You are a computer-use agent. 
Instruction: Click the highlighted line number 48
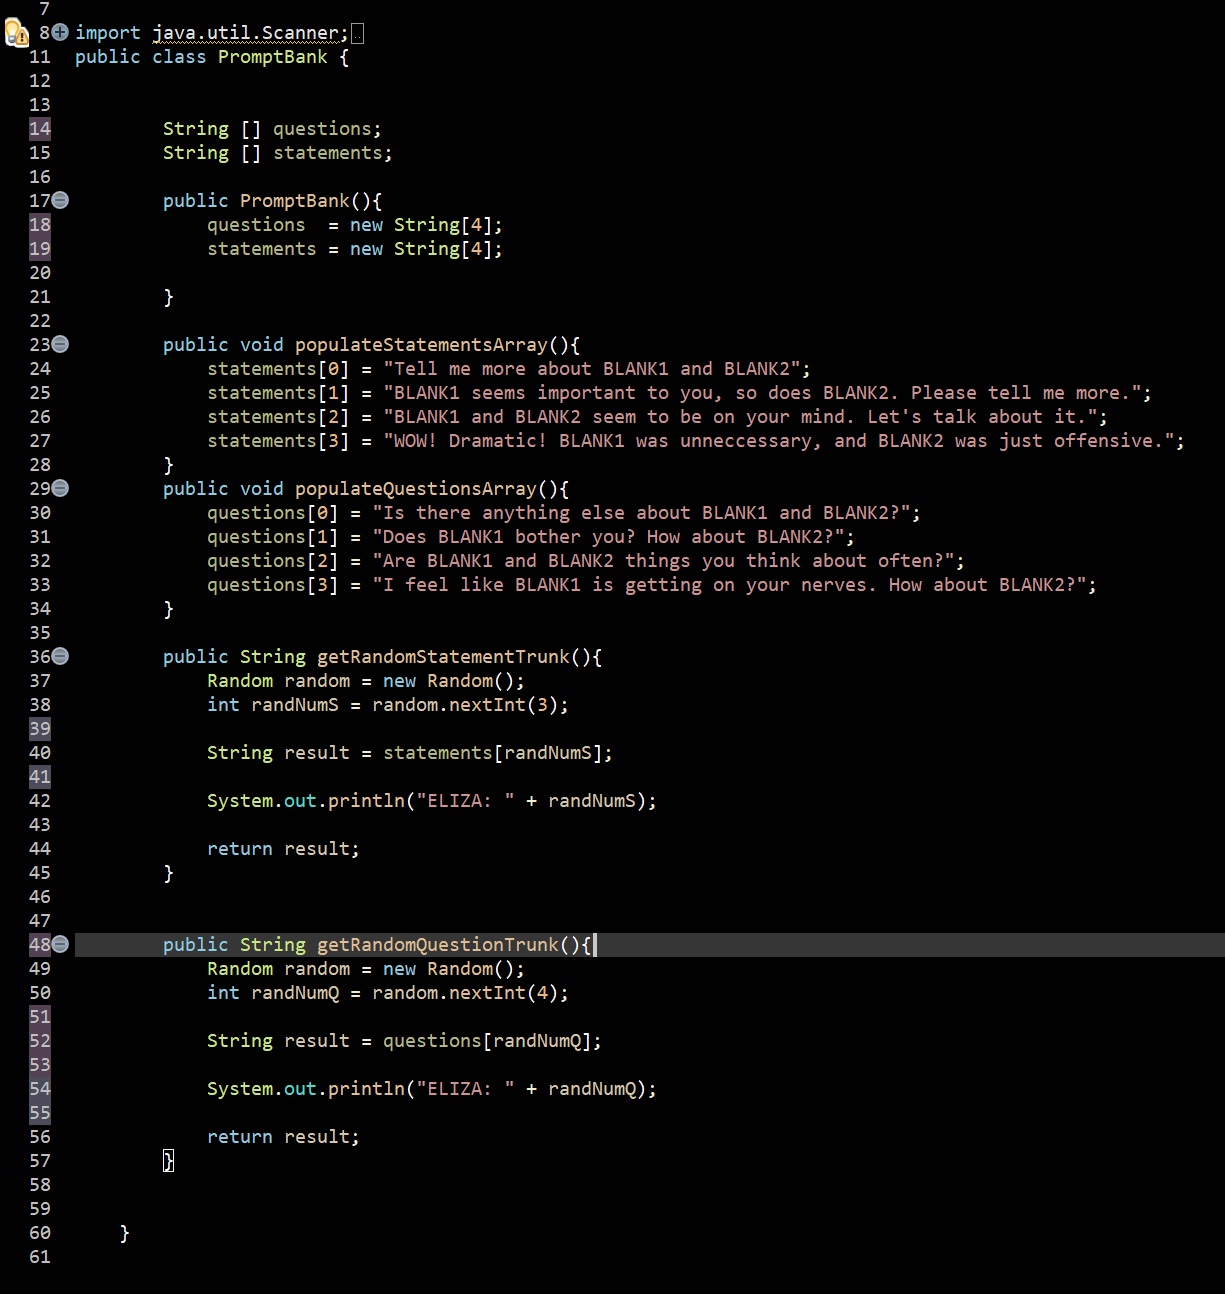click(x=39, y=944)
